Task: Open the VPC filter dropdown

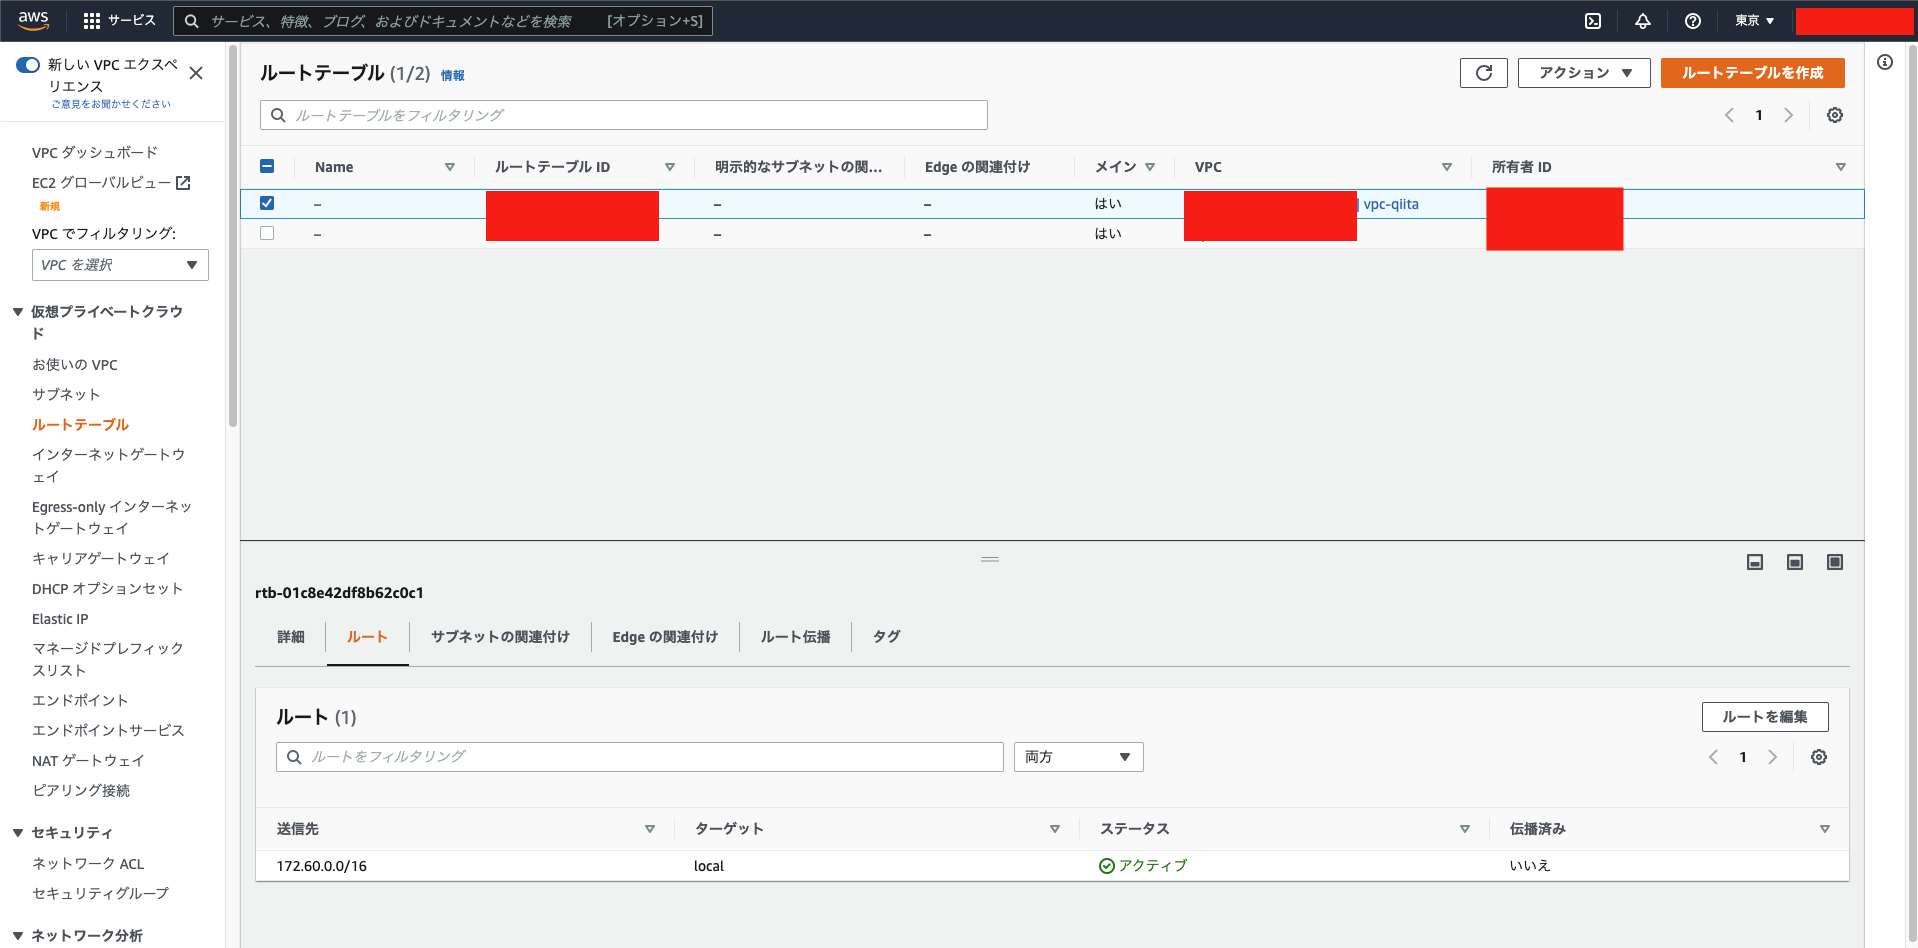Action: (x=120, y=265)
